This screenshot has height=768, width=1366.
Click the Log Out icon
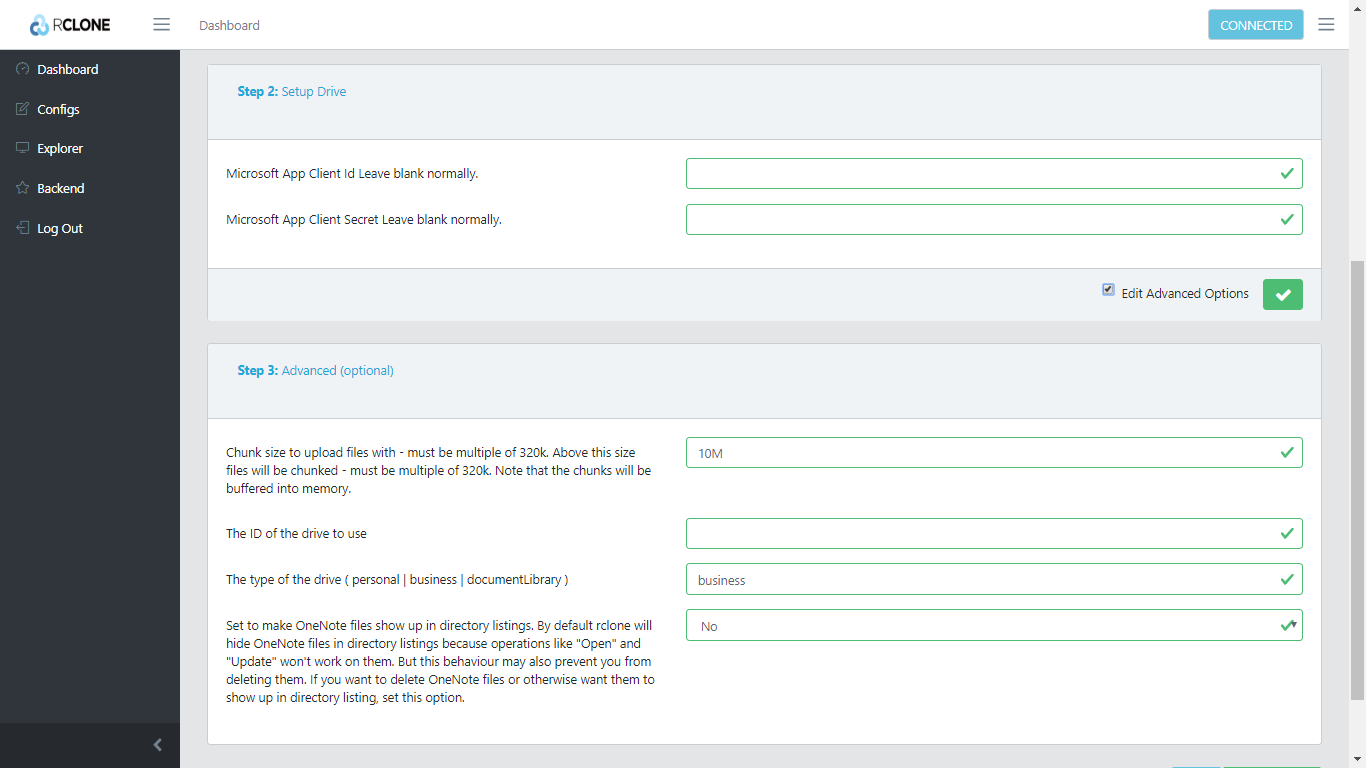tap(23, 228)
